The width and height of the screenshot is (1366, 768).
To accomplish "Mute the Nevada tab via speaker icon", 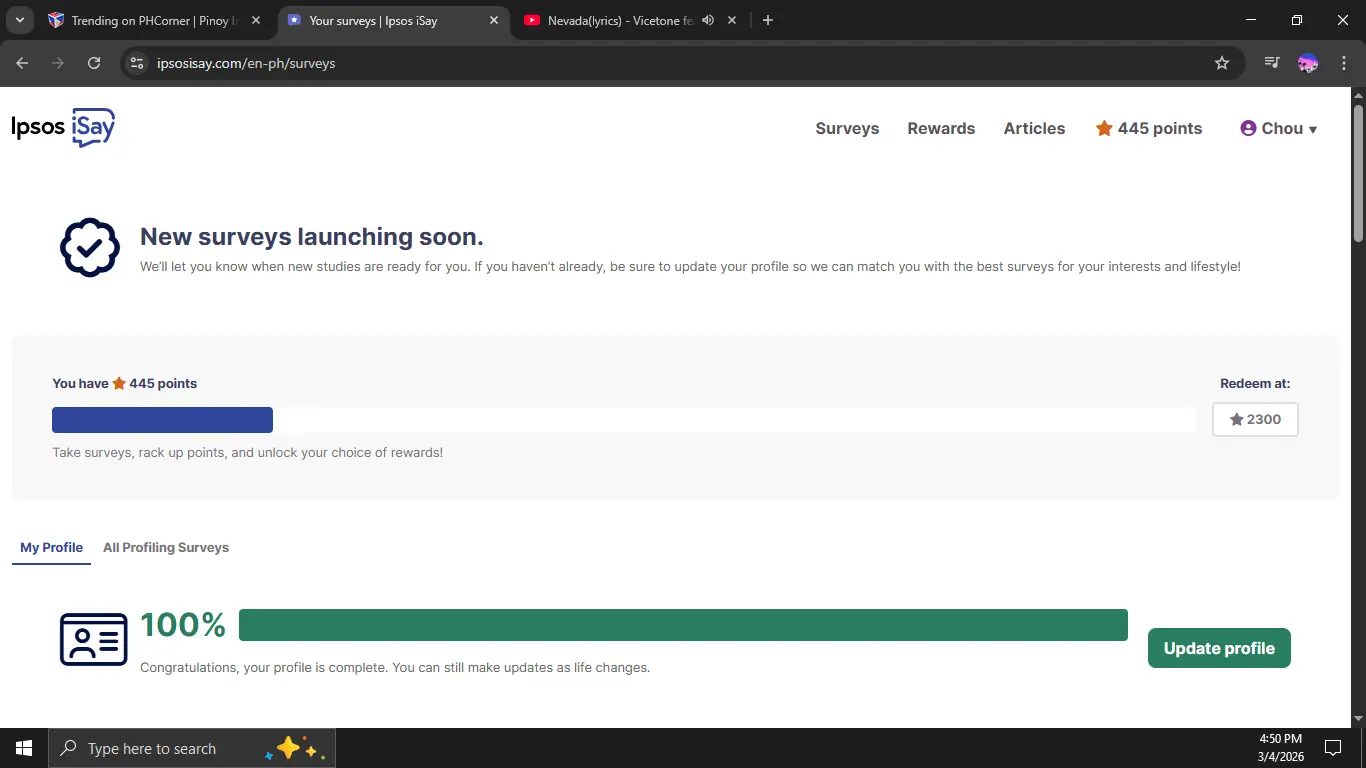I will pyautogui.click(x=708, y=20).
